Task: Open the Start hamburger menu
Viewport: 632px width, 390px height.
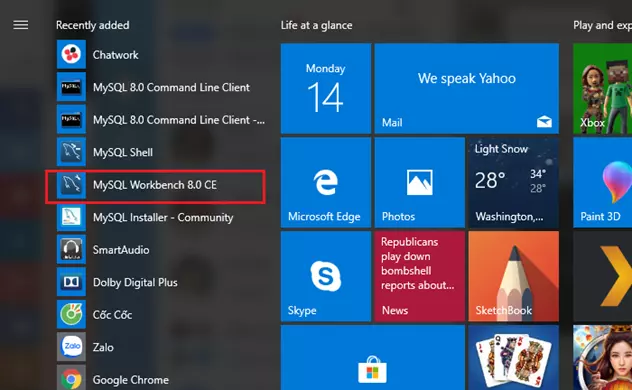Action: tap(21, 25)
